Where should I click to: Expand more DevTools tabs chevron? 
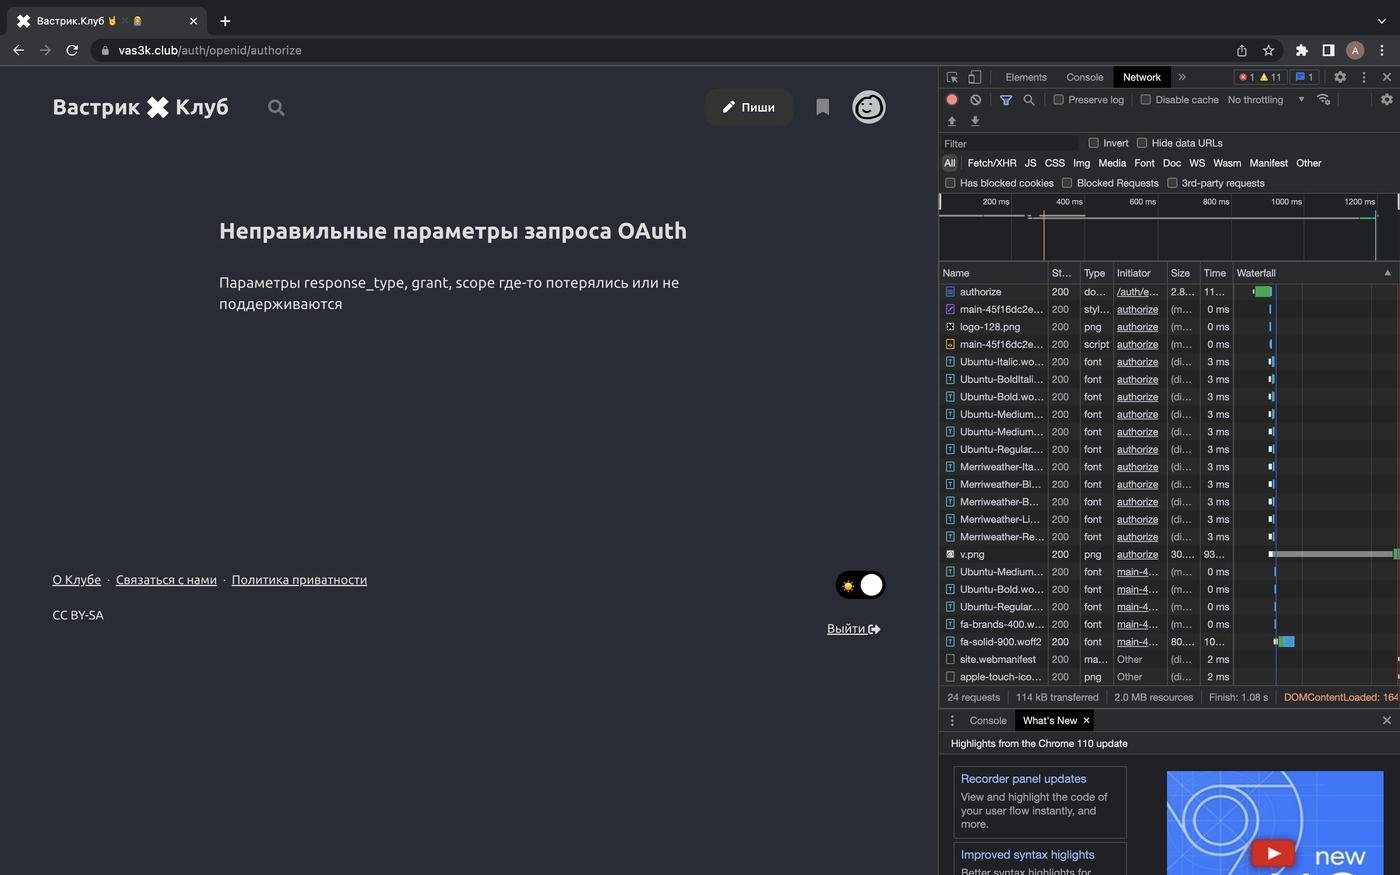pyautogui.click(x=1182, y=77)
